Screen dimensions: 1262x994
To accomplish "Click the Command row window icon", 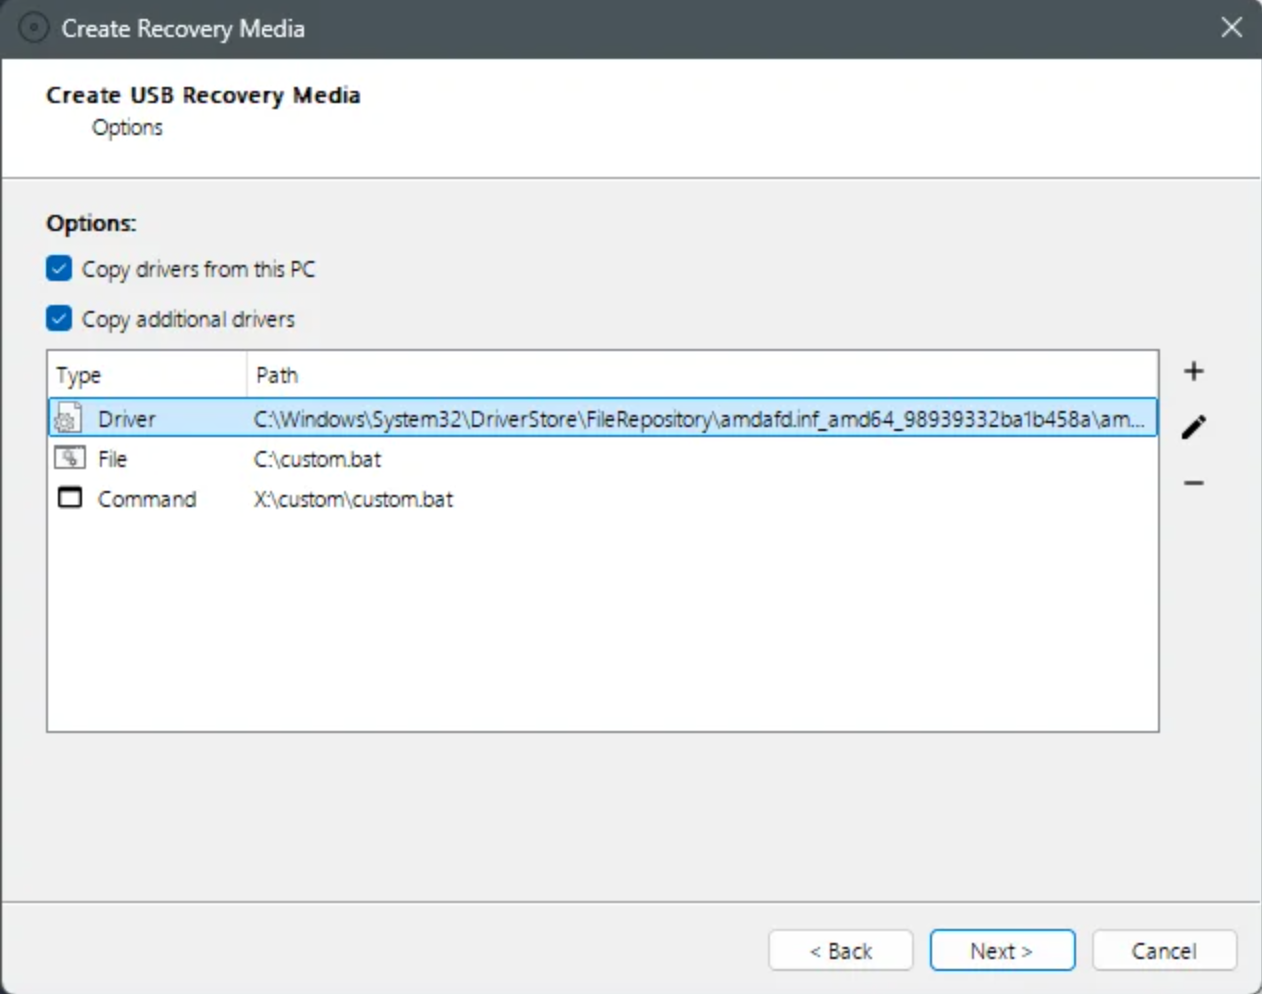I will click(70, 498).
